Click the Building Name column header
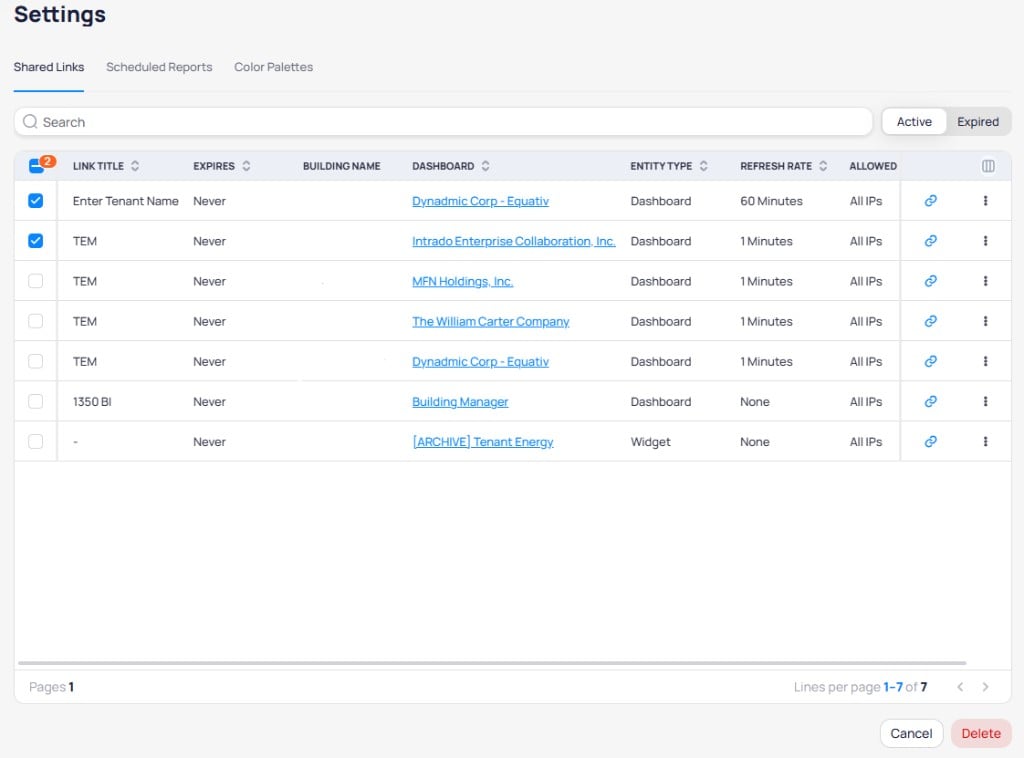This screenshot has width=1024, height=758. [342, 166]
